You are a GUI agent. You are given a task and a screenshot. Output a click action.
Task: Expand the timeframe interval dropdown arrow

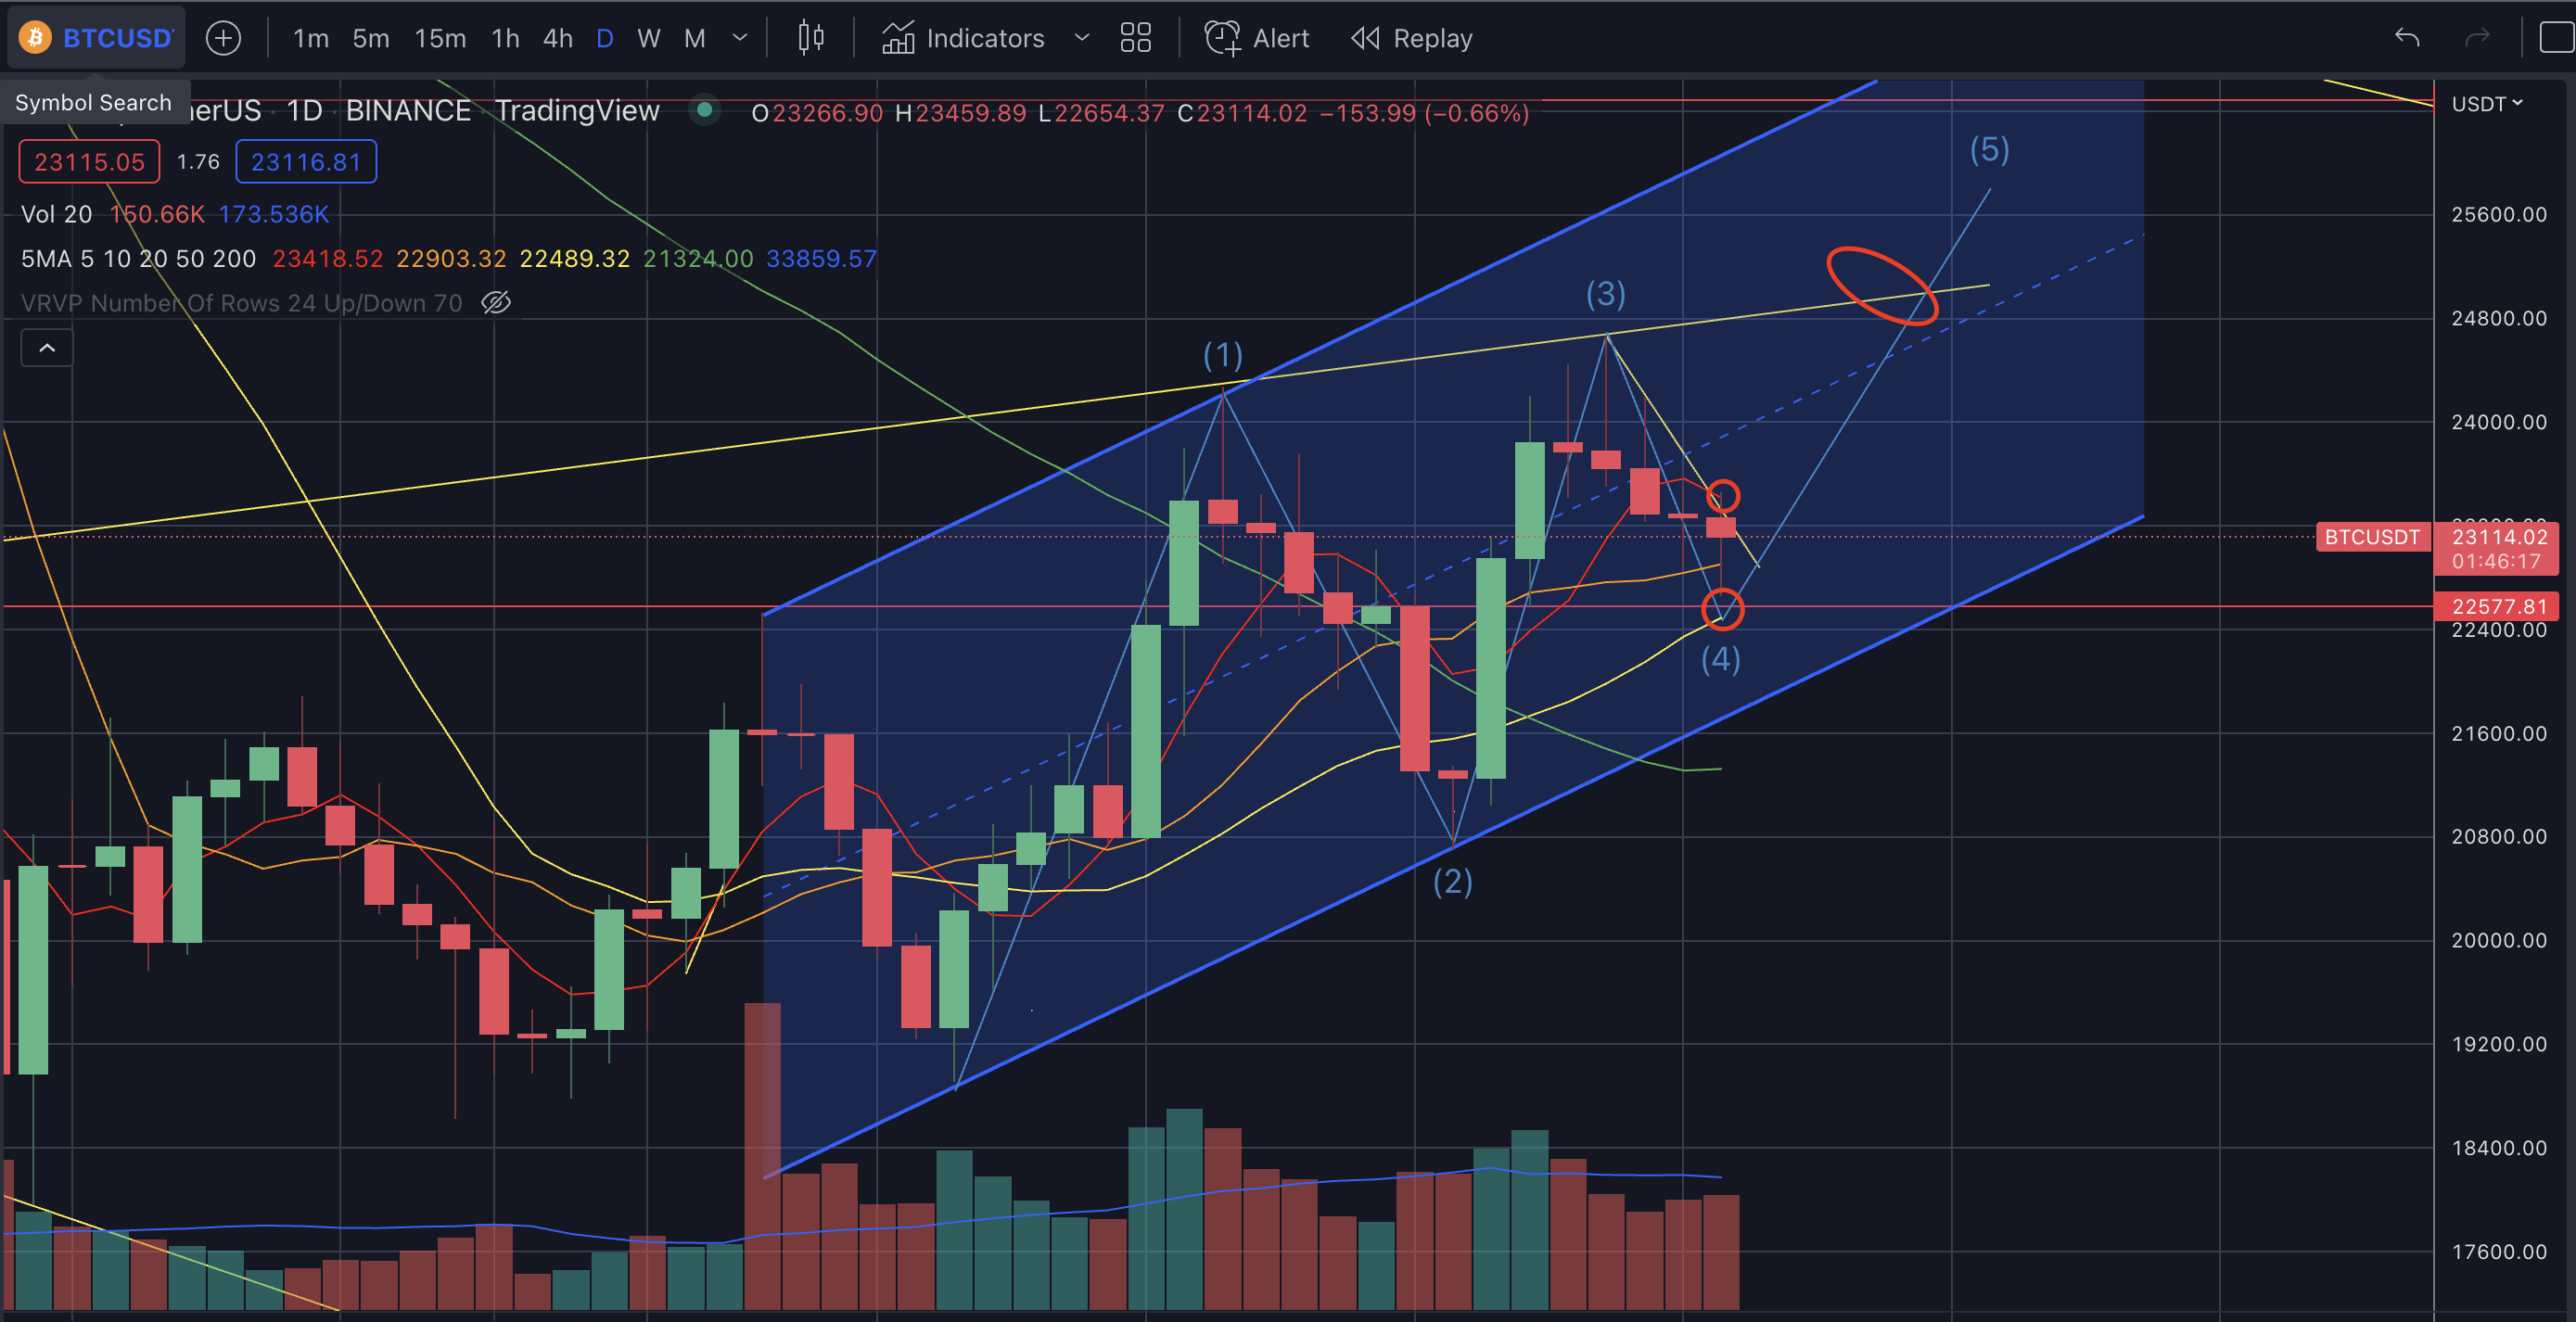click(x=740, y=38)
